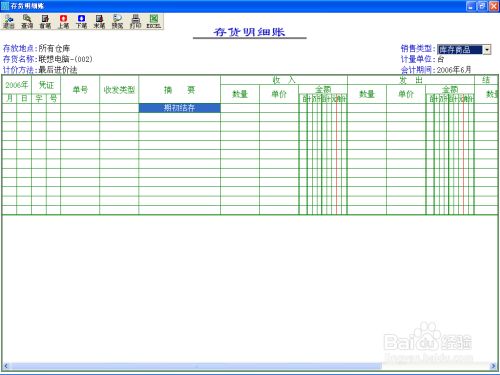Go to first record with 首笔
The height and width of the screenshot is (375, 500).
(x=45, y=21)
